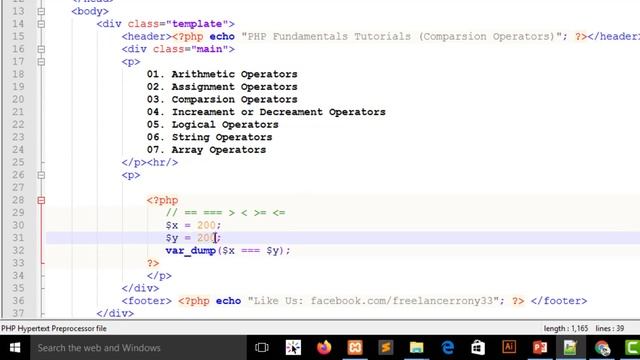Place cursor in 02. Assignment Operators line
The image size is (640, 360).
pos(222,87)
